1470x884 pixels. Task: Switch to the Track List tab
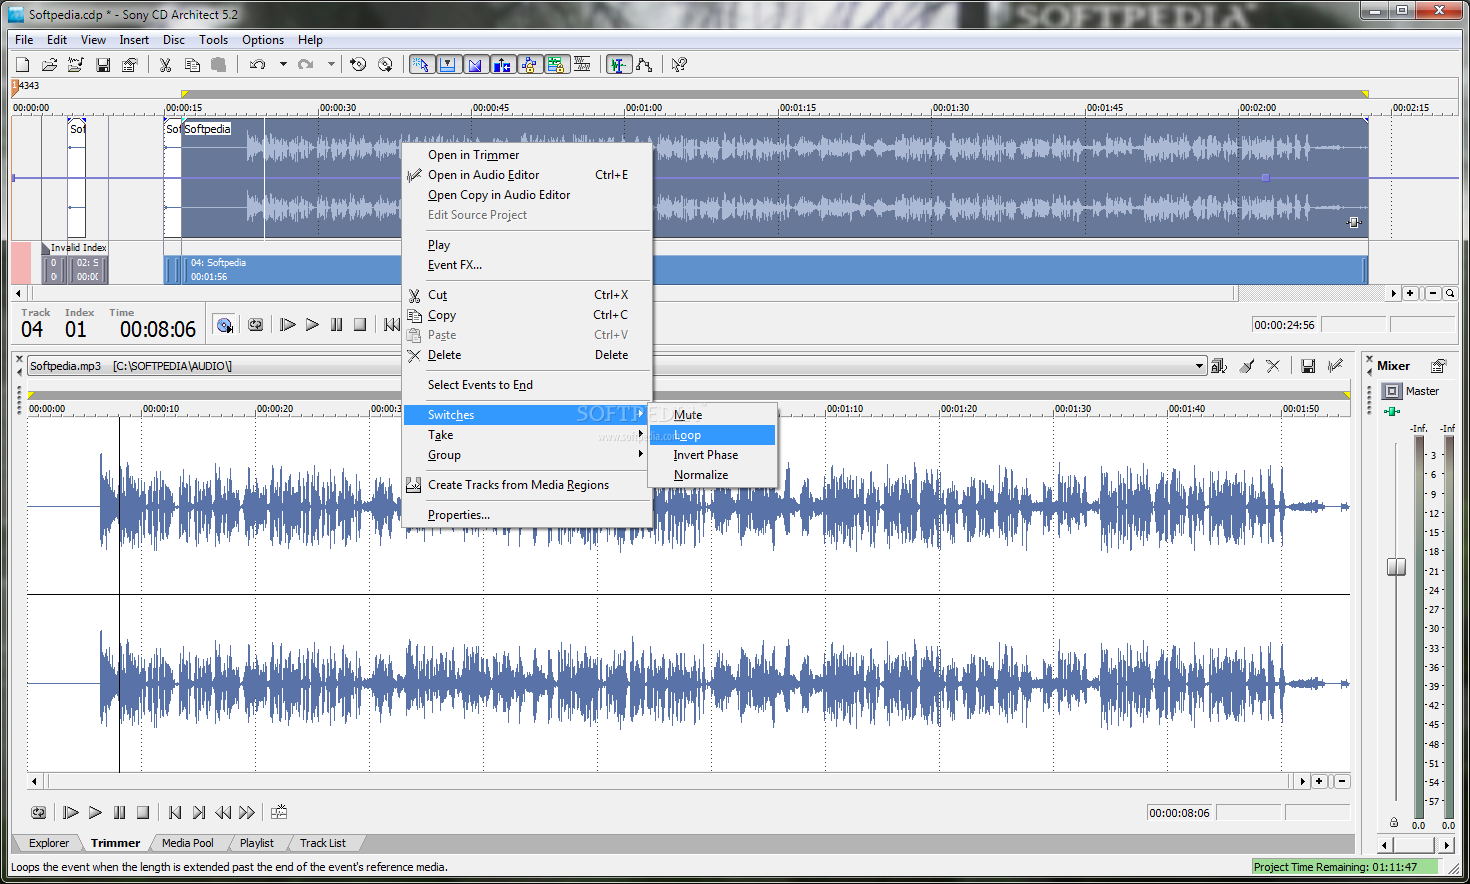click(x=323, y=843)
